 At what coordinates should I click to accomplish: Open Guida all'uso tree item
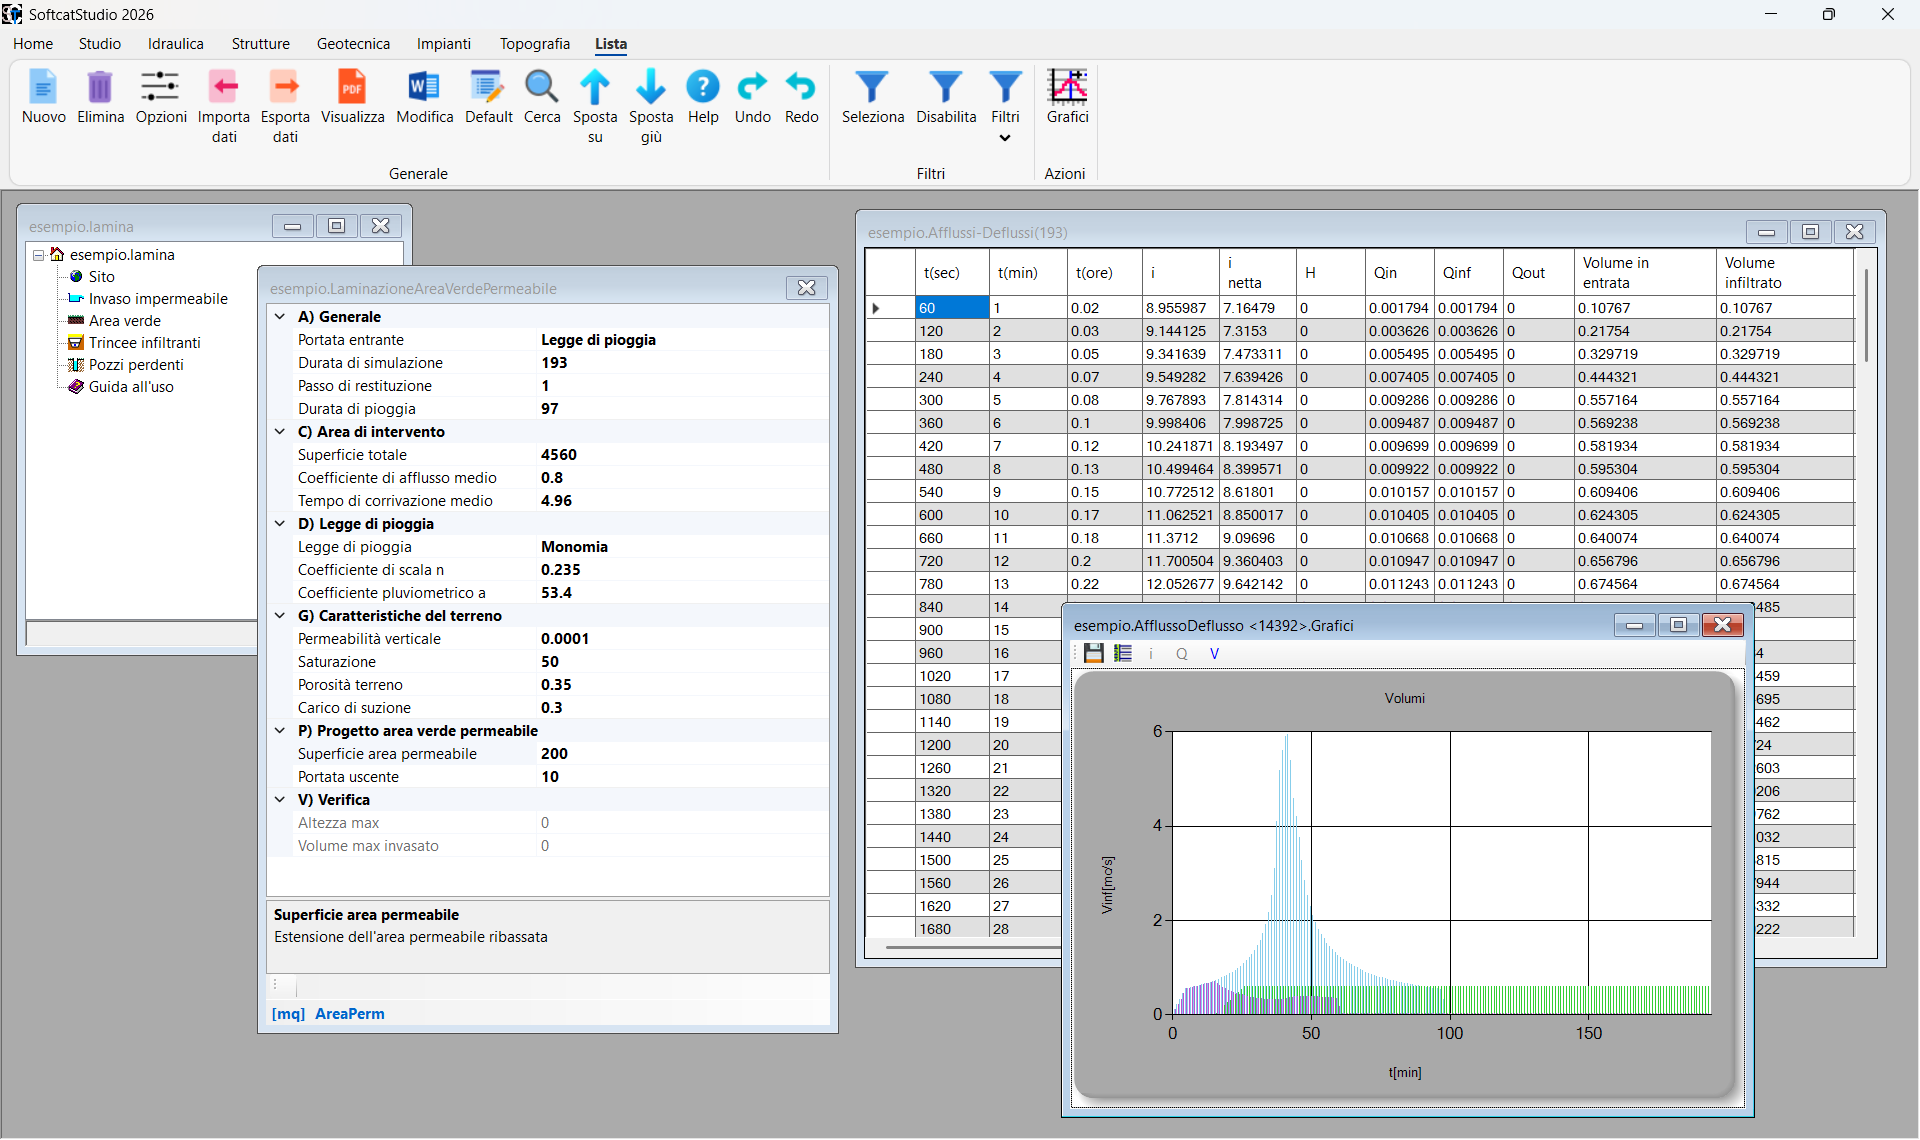[131, 387]
